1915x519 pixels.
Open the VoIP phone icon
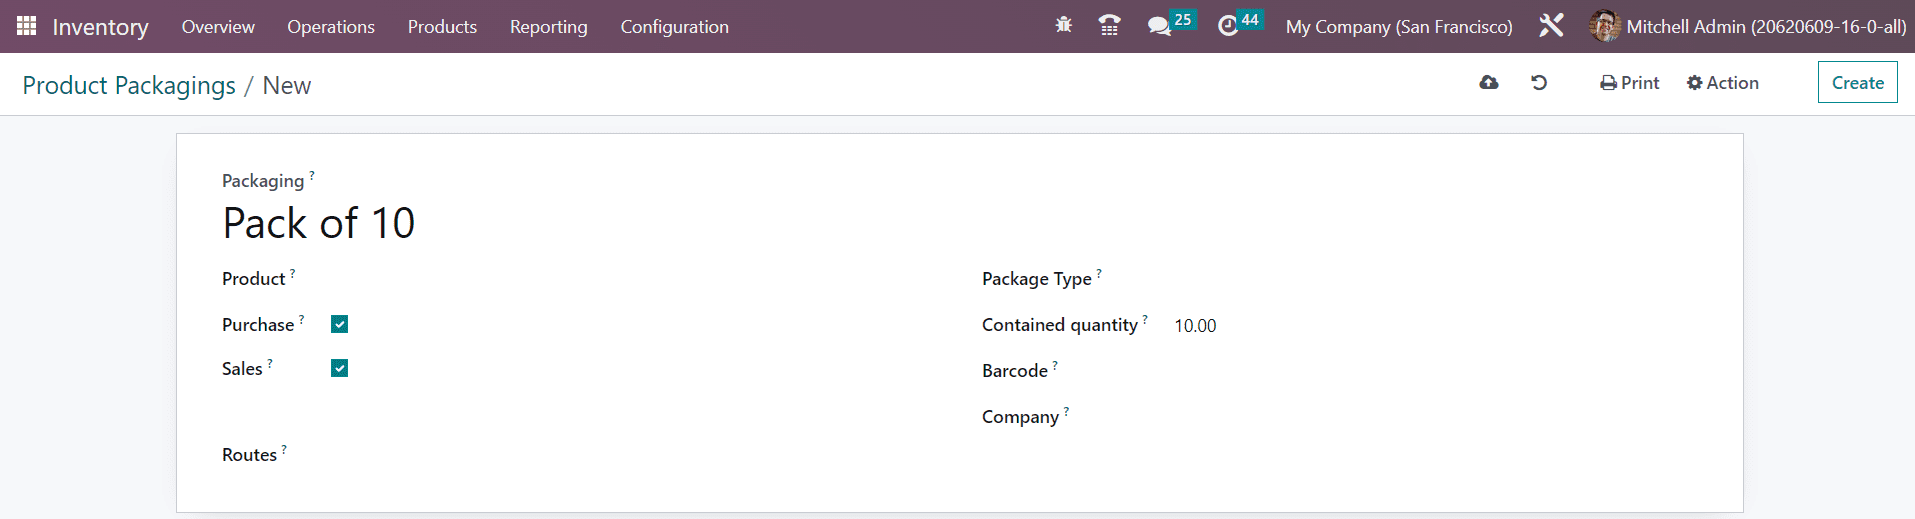click(1109, 26)
